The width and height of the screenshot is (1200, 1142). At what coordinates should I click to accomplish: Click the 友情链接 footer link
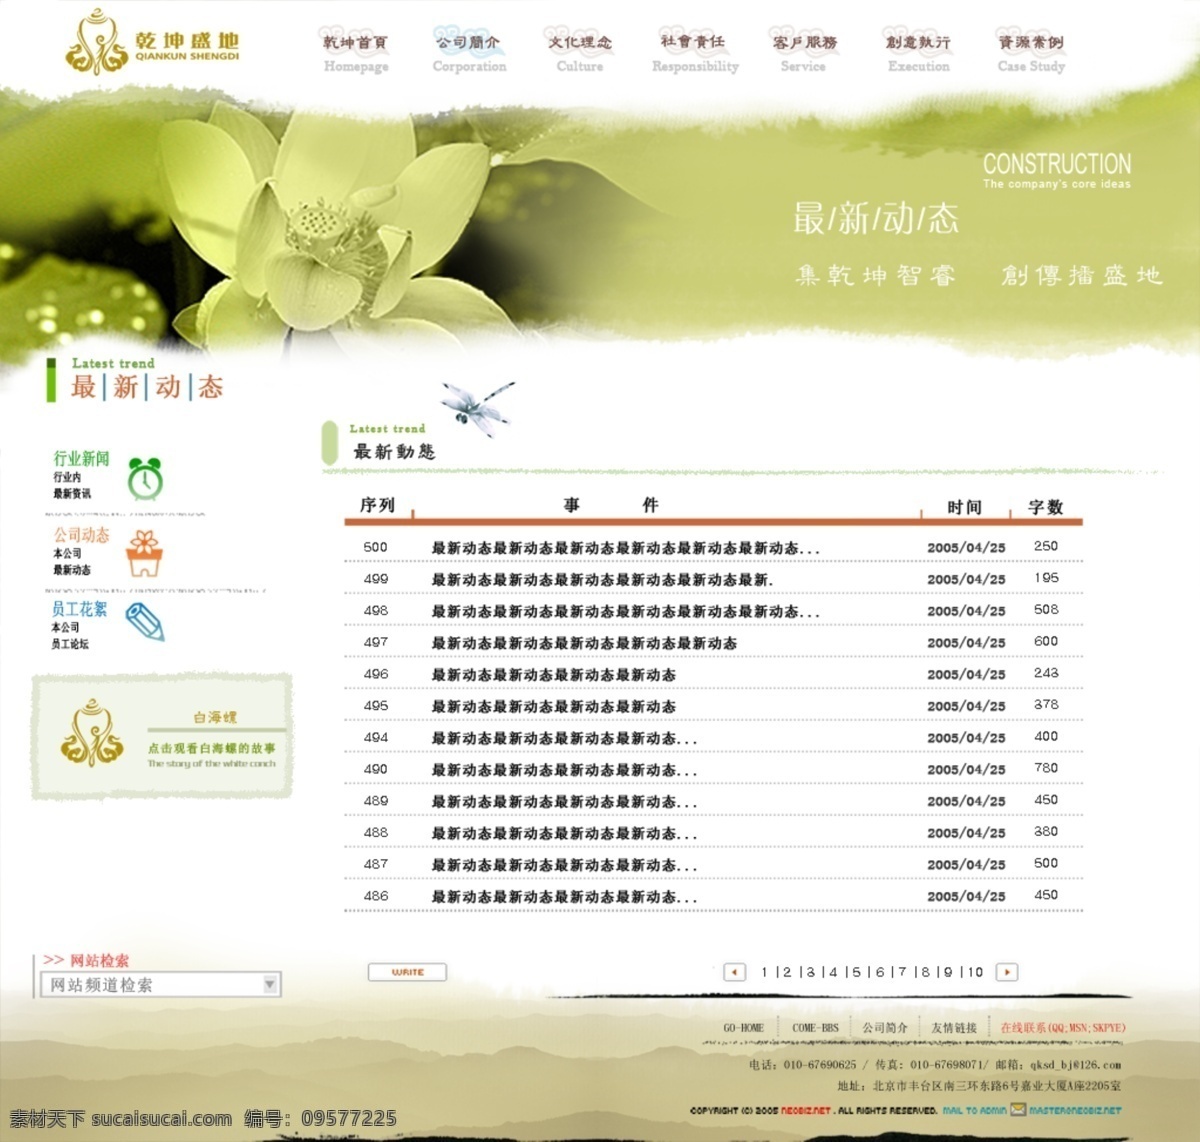tap(954, 1028)
